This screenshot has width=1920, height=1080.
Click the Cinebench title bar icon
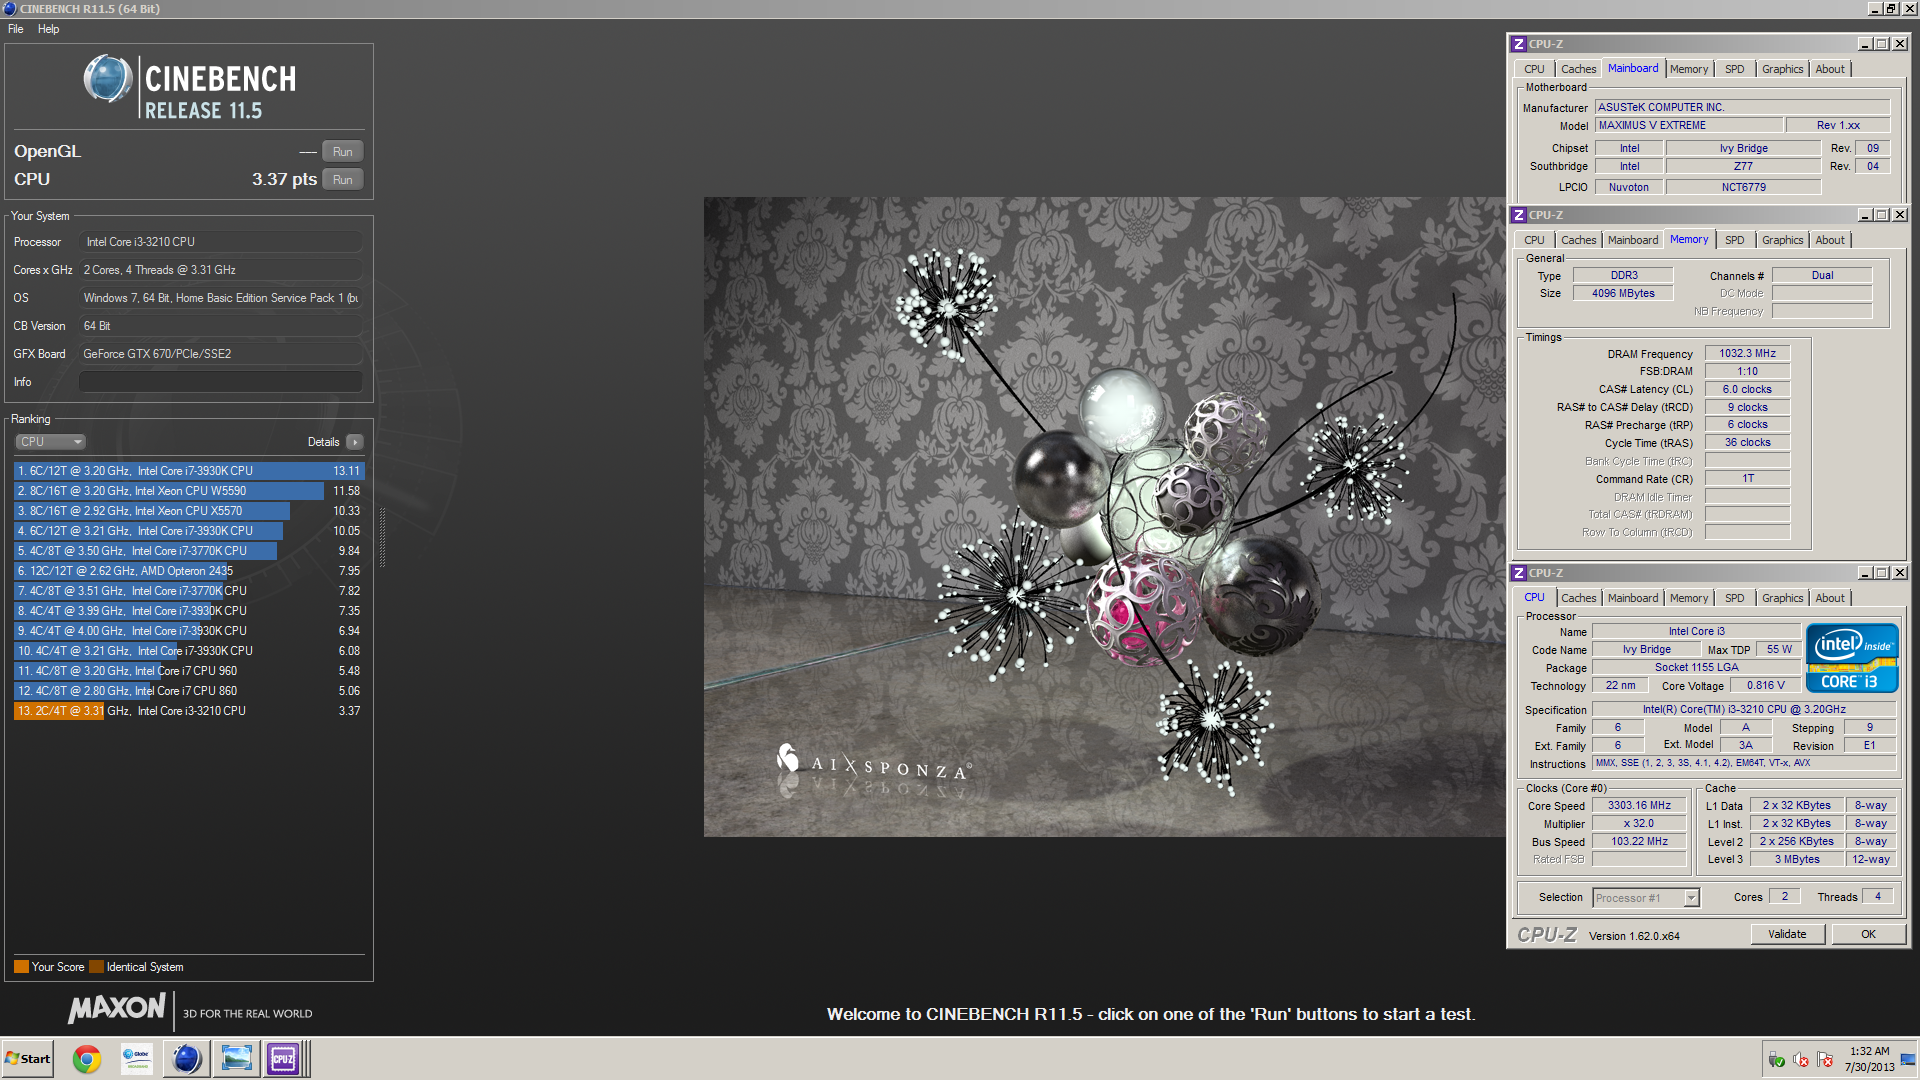pyautogui.click(x=10, y=8)
